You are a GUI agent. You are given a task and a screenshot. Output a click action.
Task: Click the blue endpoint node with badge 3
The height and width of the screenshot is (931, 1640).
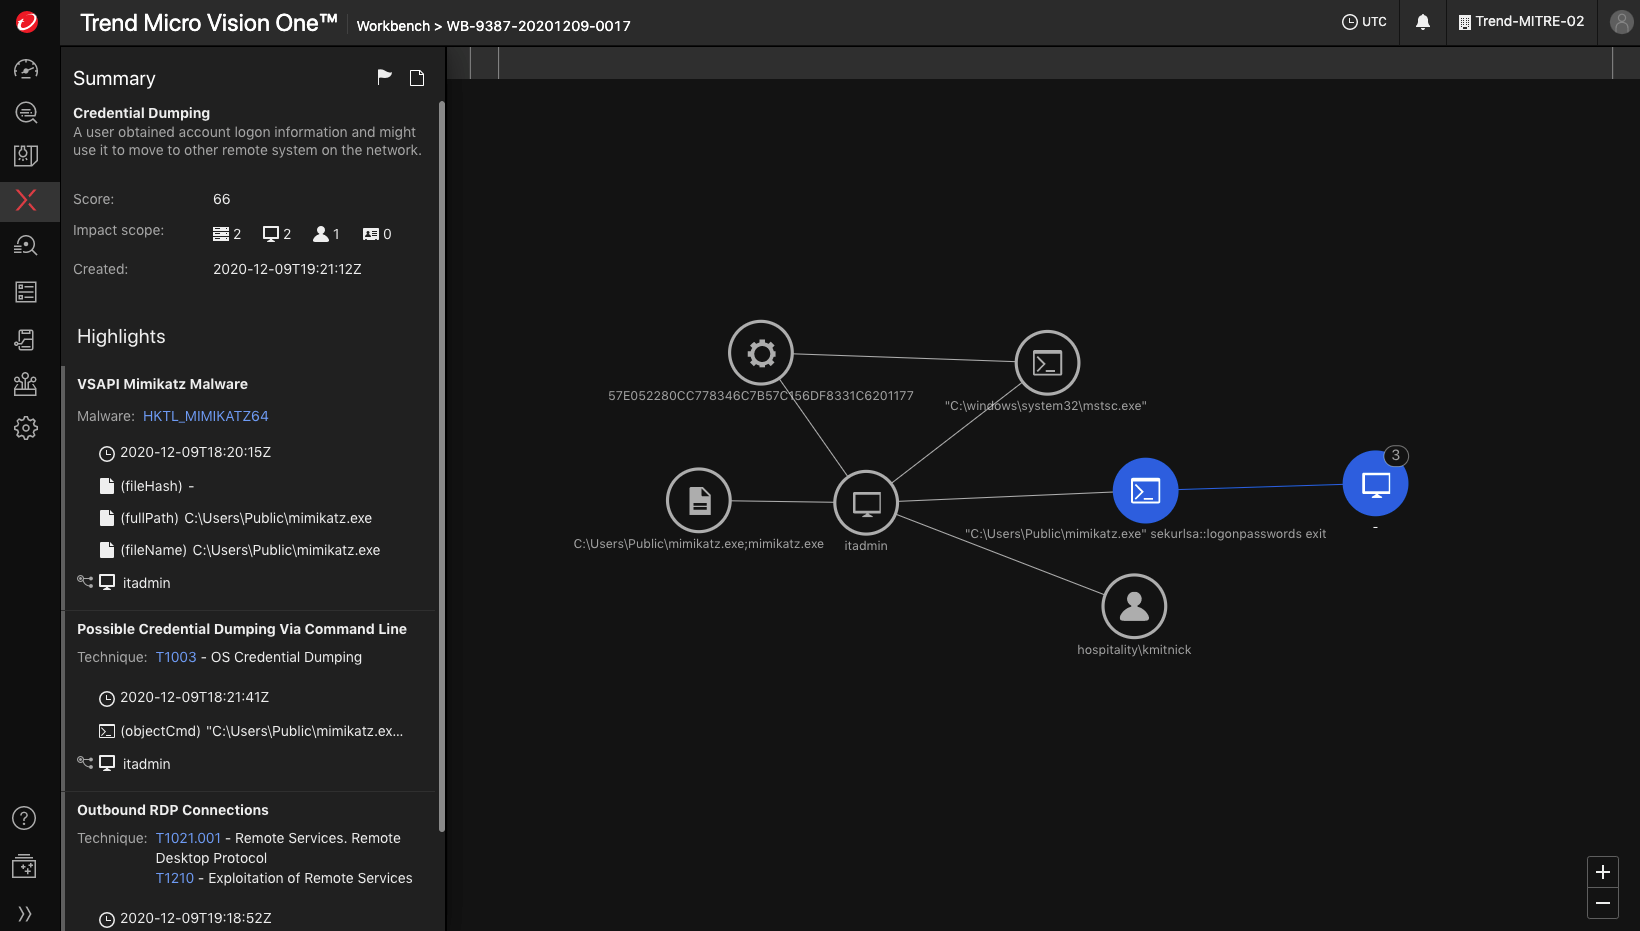[x=1375, y=484]
